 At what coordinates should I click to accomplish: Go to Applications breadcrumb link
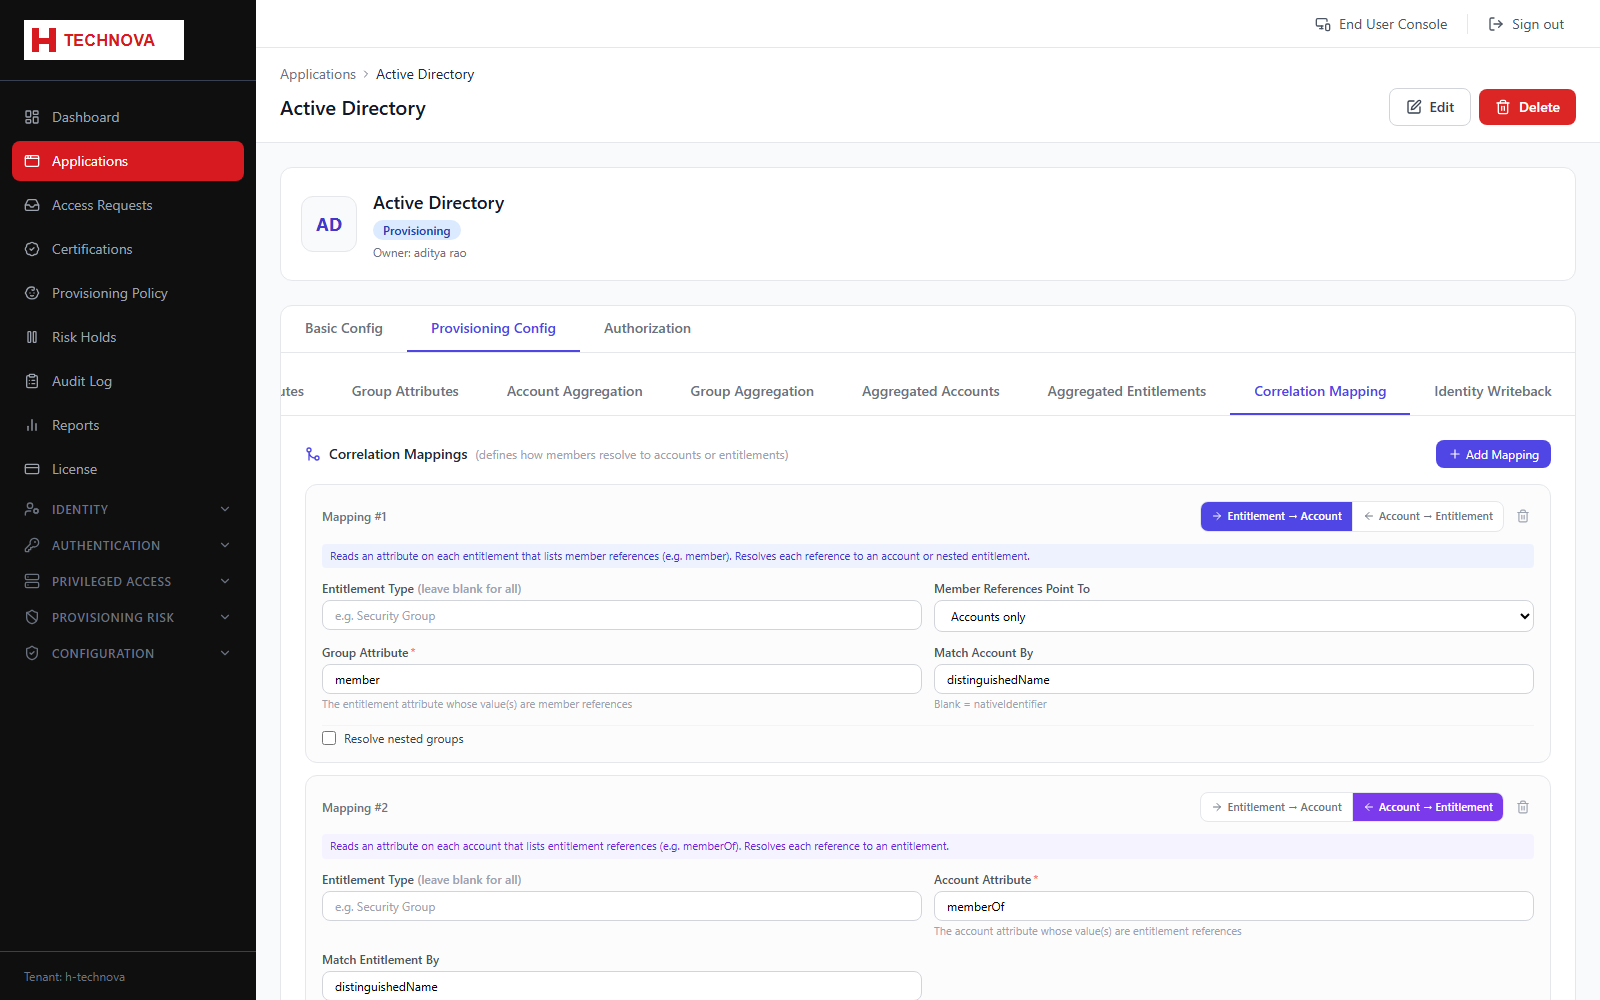(318, 74)
